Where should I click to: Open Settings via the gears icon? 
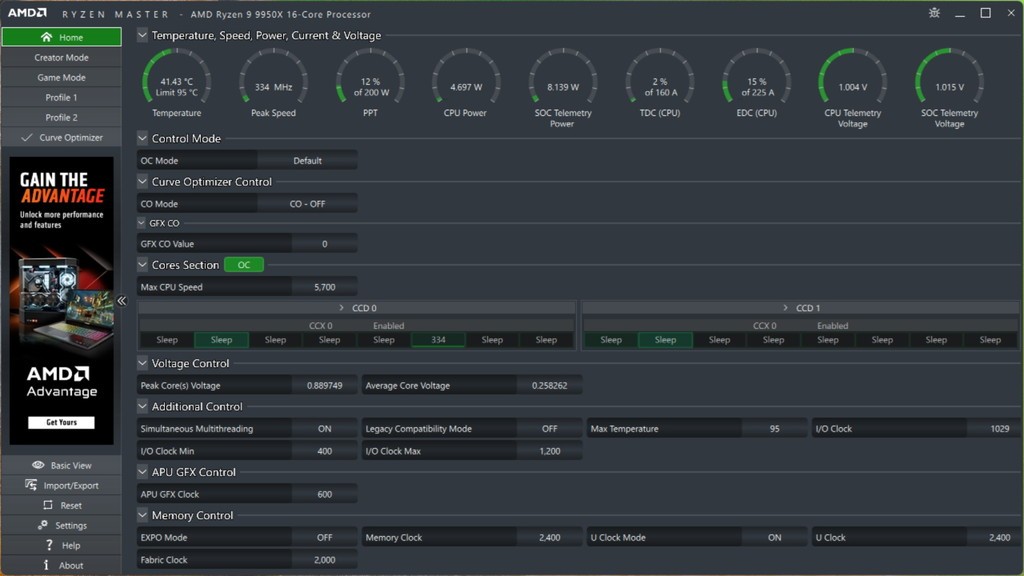pyautogui.click(x=42, y=525)
